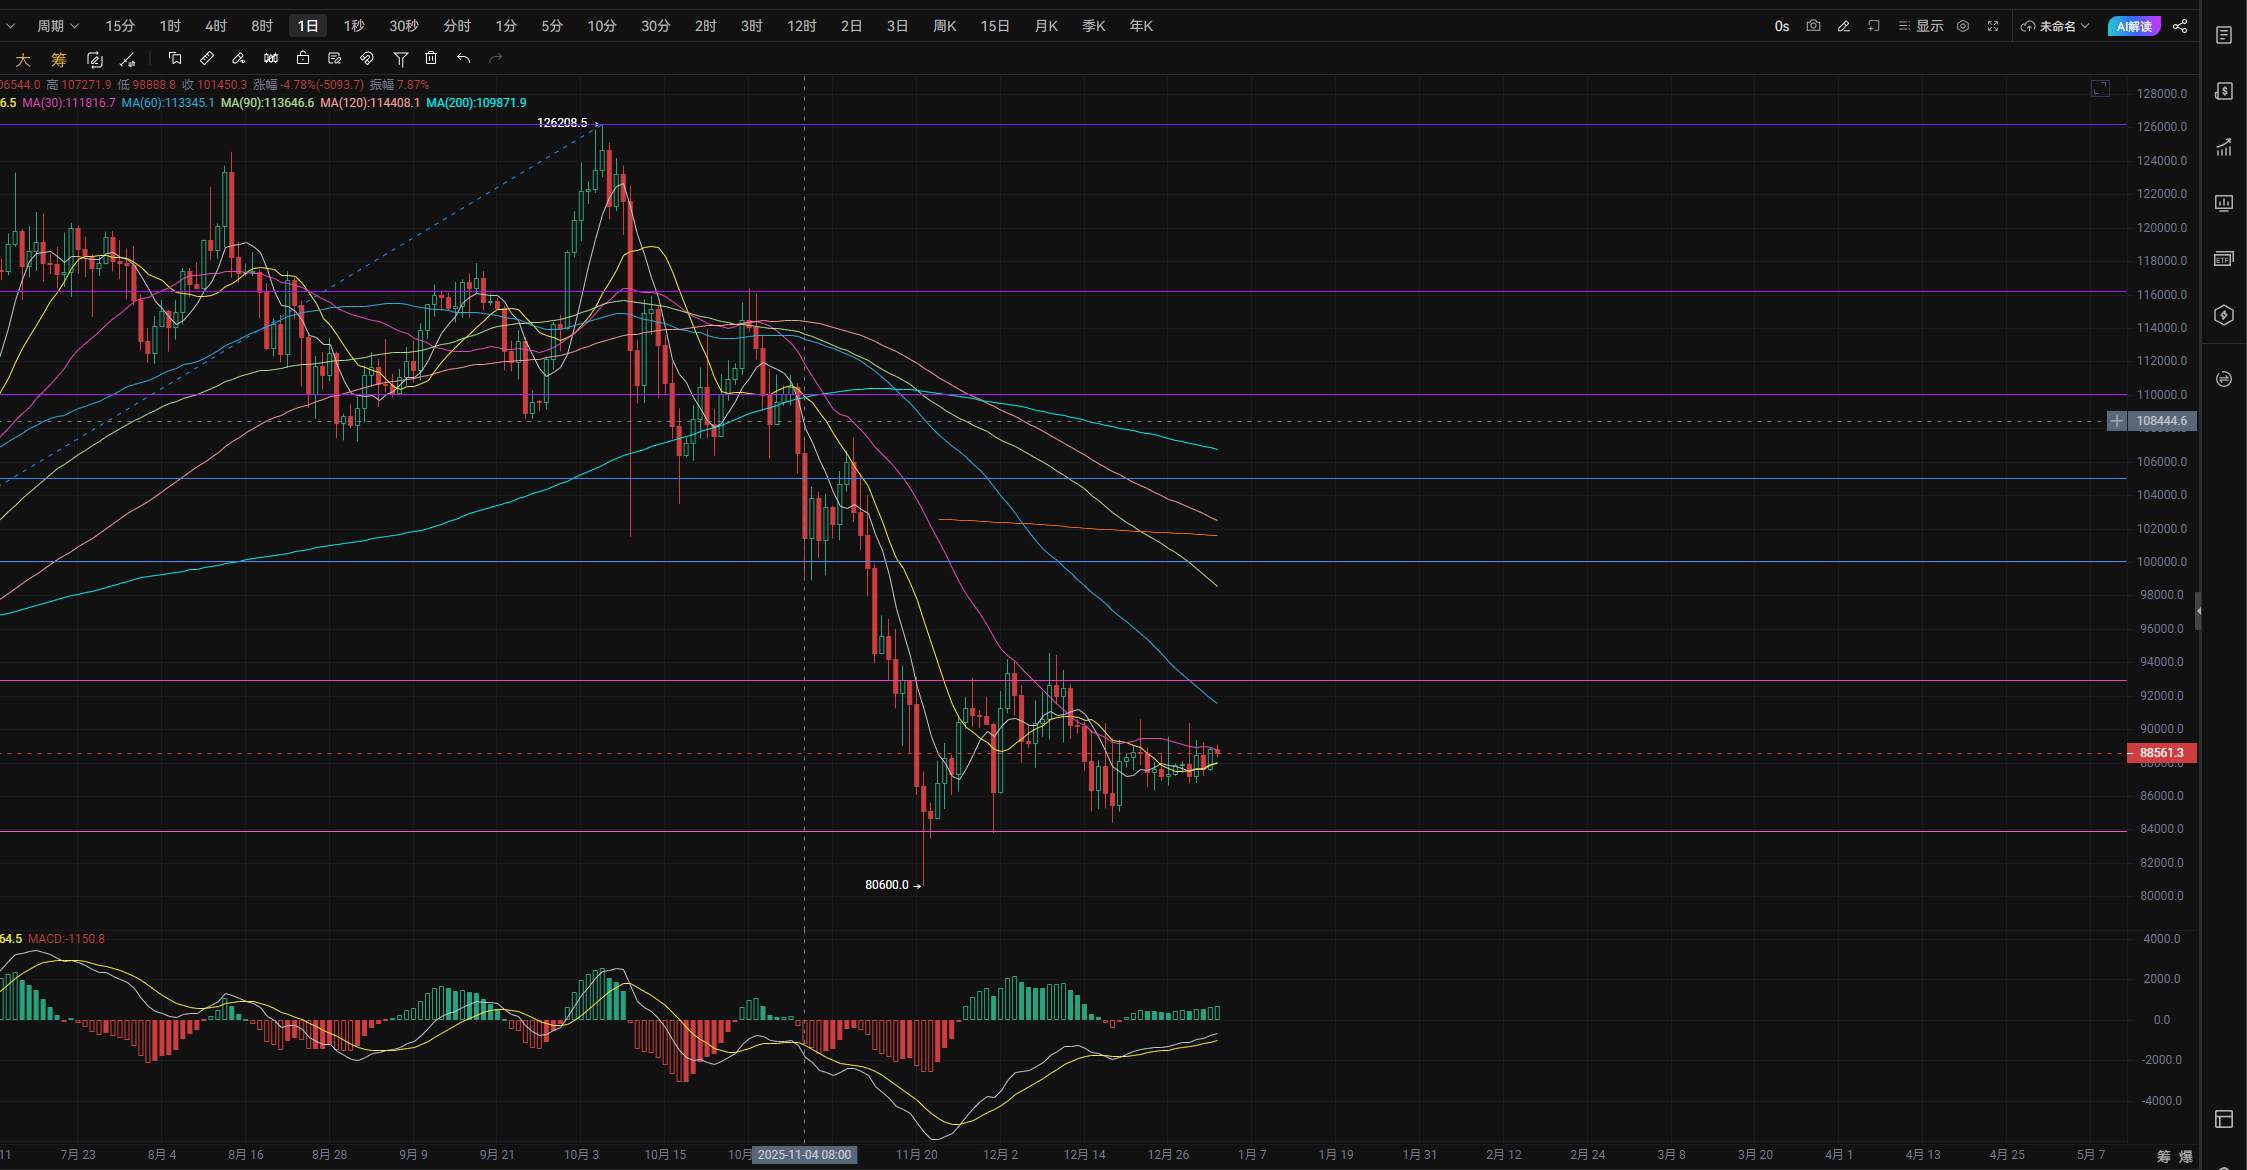Switch to the 4时 timeframe tab
The height and width of the screenshot is (1170, 2247).
click(x=216, y=26)
